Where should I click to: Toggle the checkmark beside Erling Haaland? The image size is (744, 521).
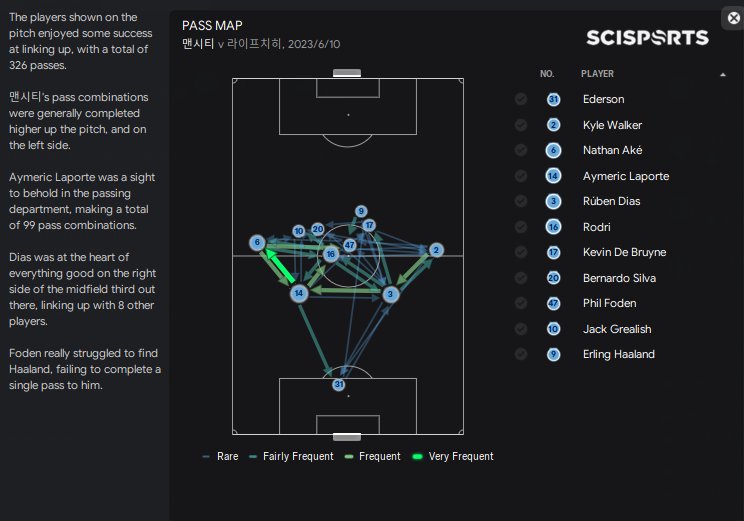521,354
